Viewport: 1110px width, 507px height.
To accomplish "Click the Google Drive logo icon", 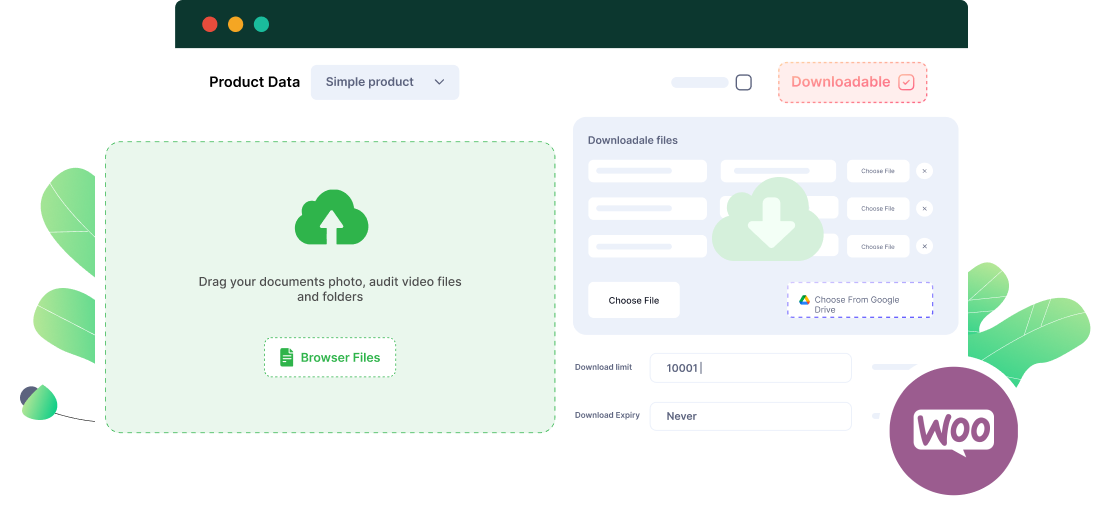I will coord(804,300).
